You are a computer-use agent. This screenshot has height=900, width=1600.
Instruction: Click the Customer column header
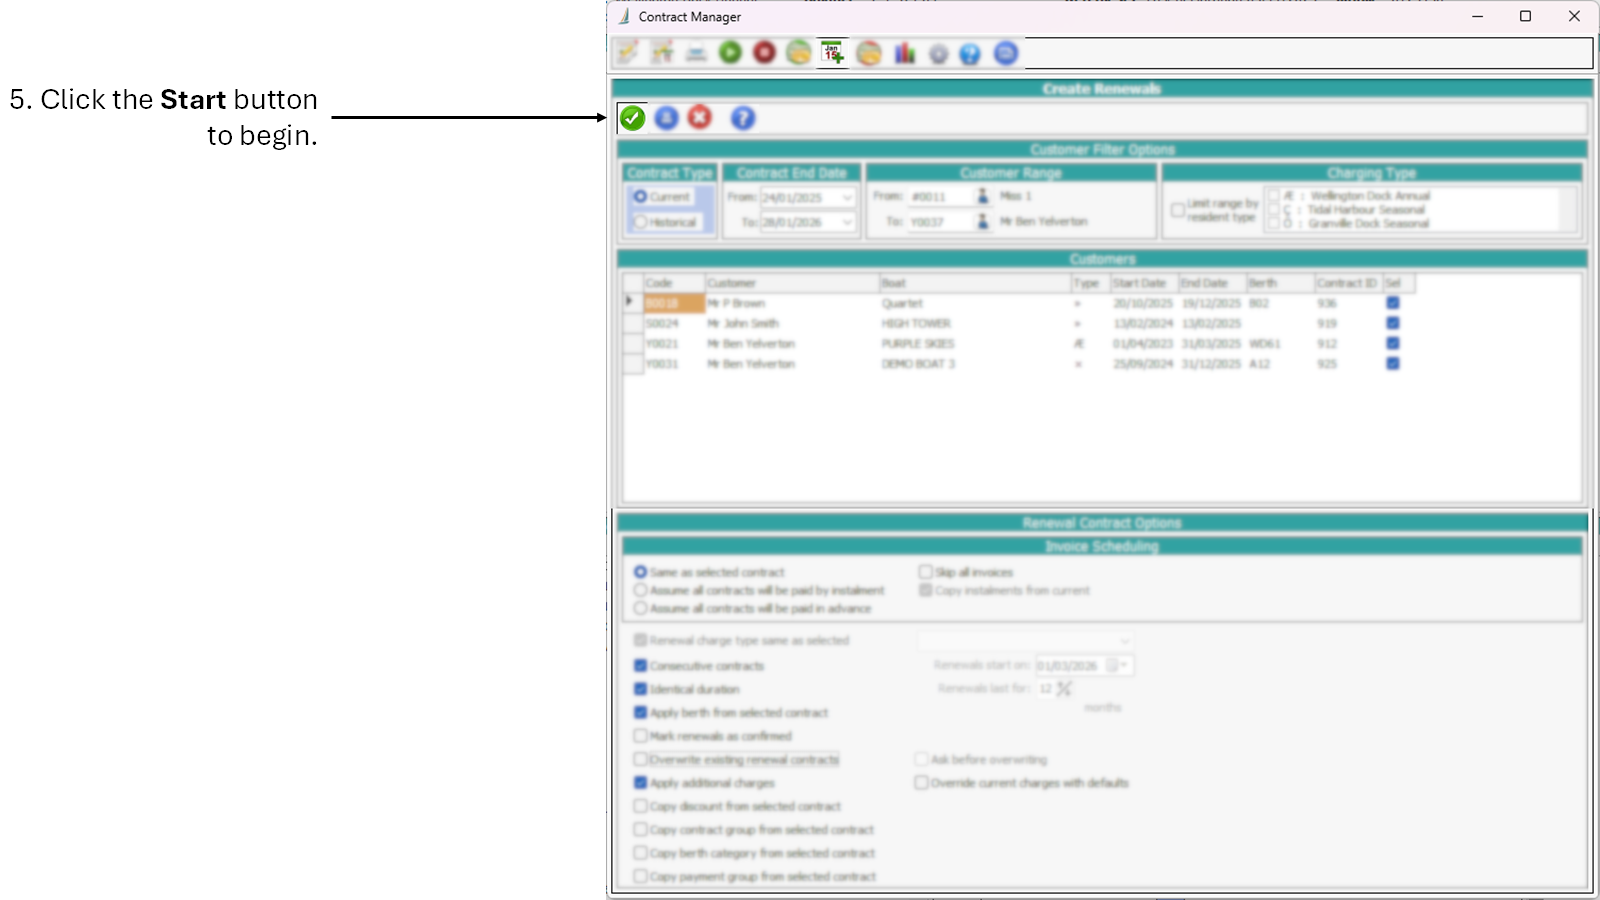[791, 283]
